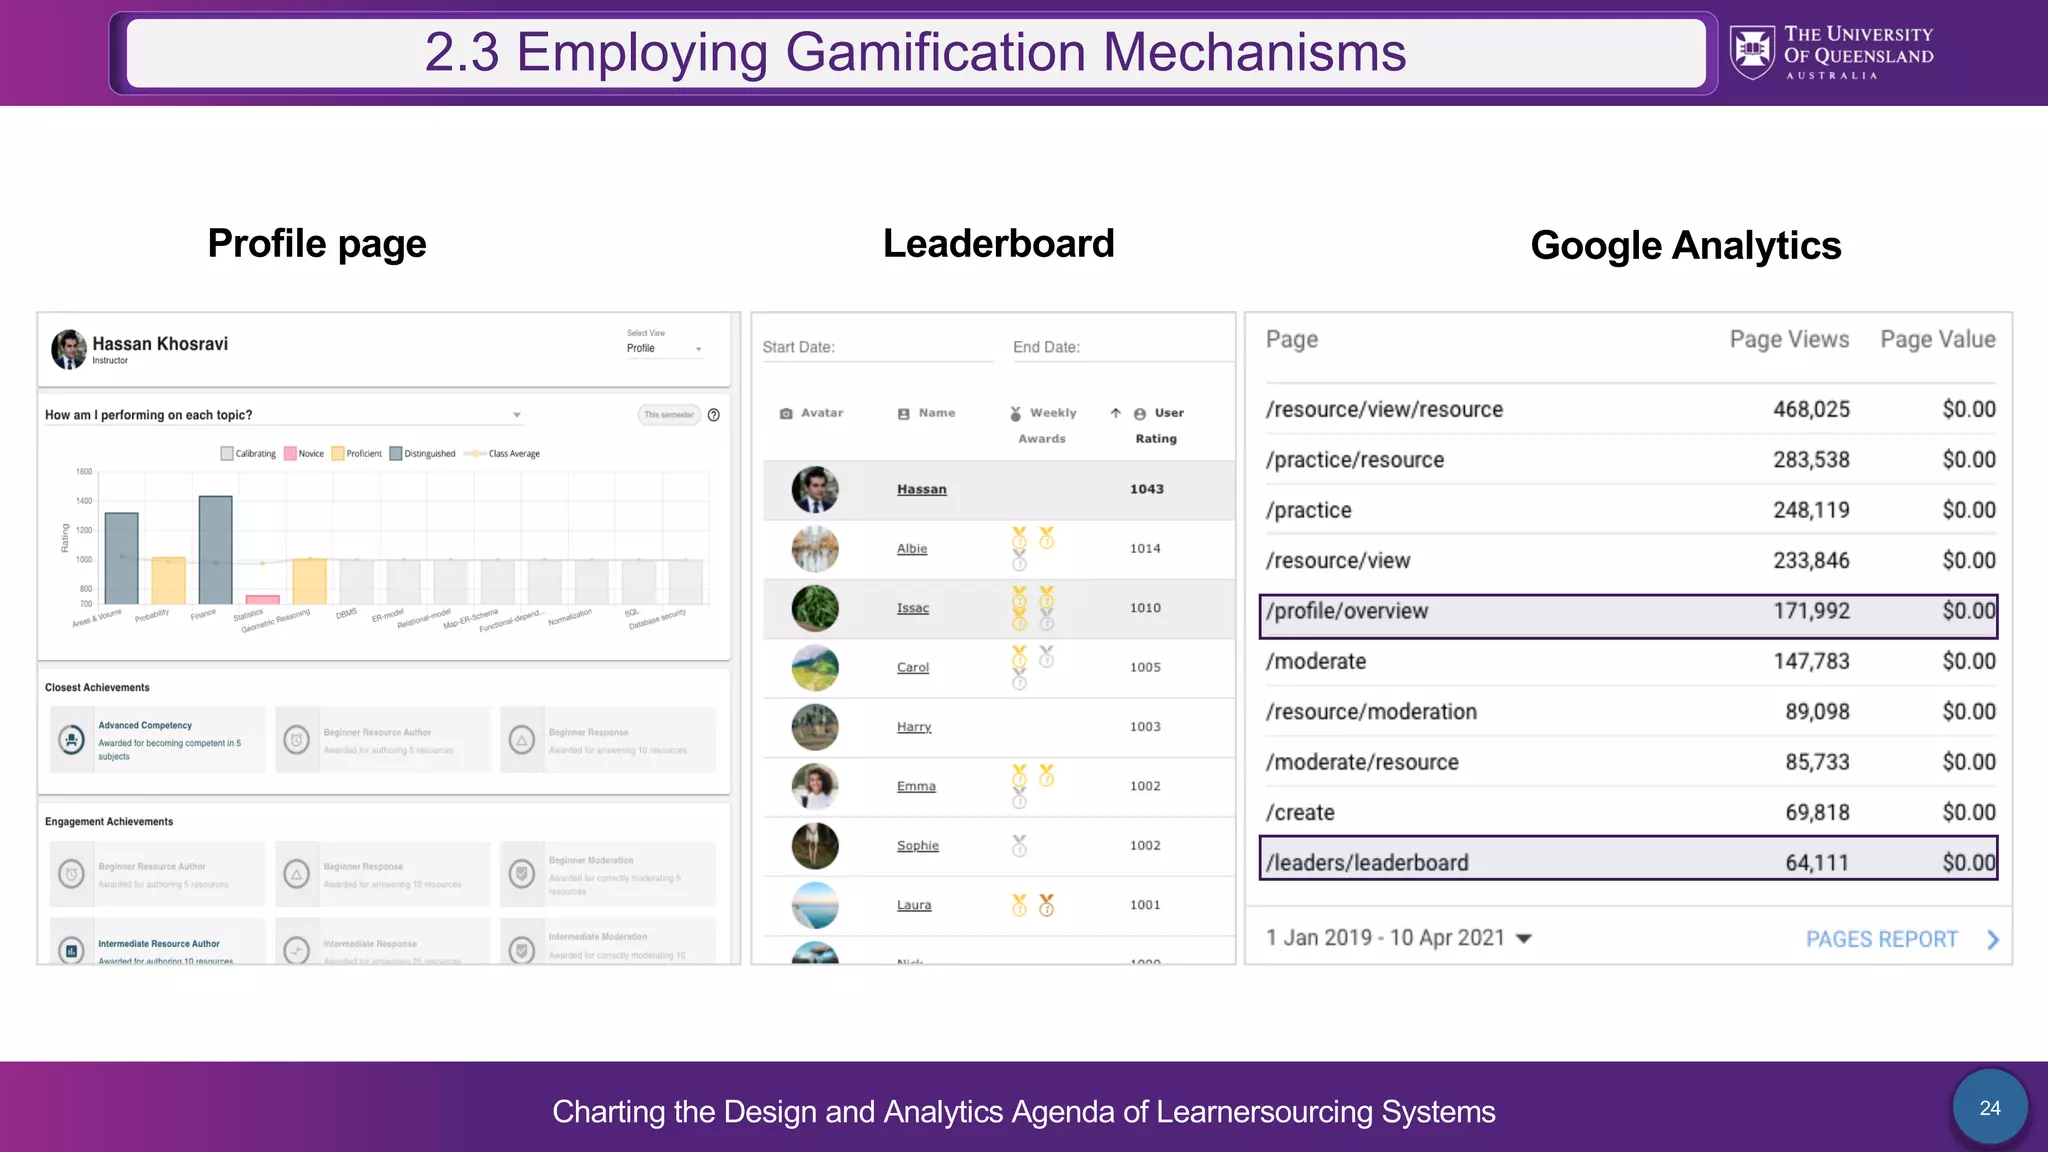This screenshot has width=2048, height=1152.
Task: Open Issac's leaderboard profile link
Action: click(x=913, y=608)
